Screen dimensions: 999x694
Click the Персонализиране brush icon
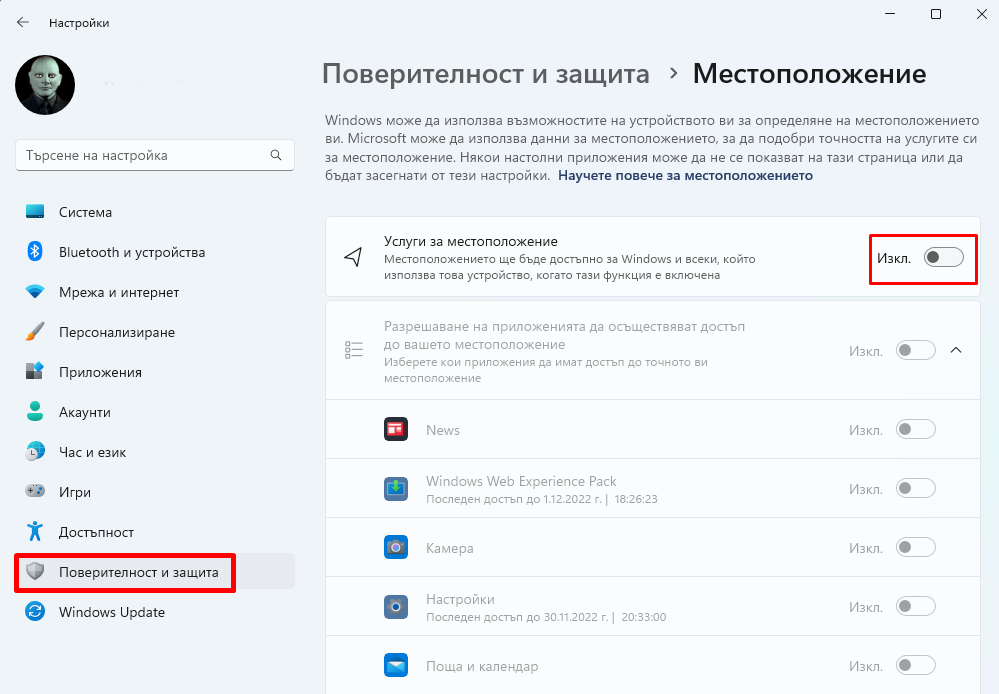tap(35, 332)
